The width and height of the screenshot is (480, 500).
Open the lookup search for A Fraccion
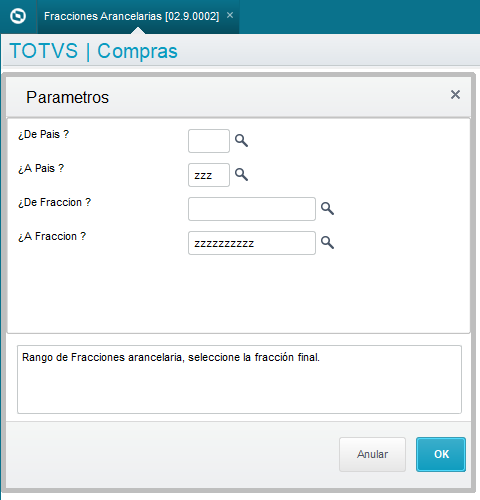[x=327, y=243]
